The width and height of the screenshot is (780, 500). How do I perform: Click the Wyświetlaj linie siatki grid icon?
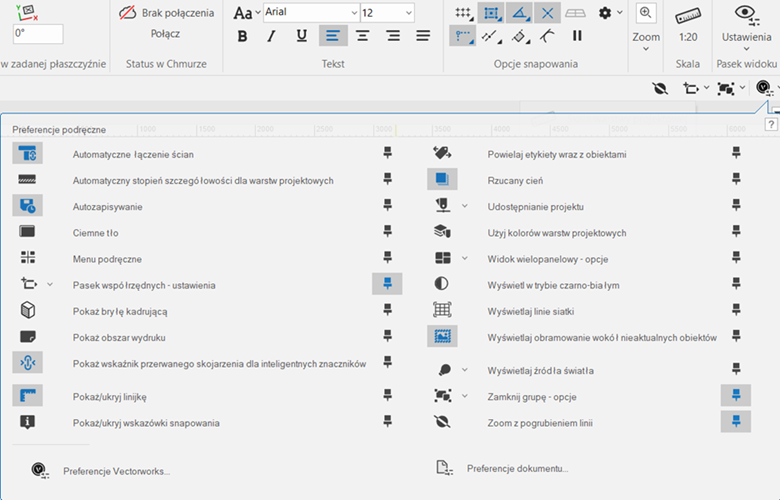click(x=442, y=310)
